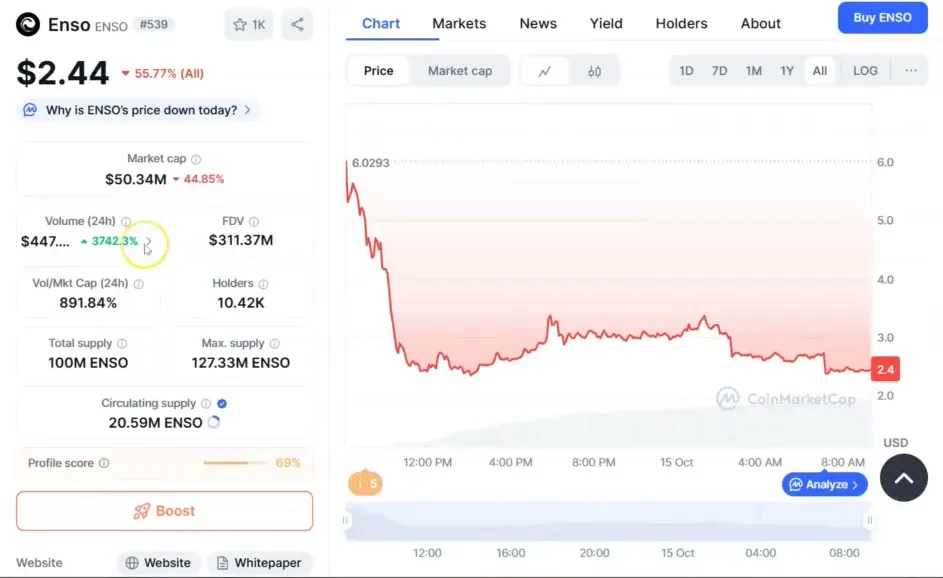Switch to line chart view icon
This screenshot has height=578, width=943.
[x=545, y=71]
